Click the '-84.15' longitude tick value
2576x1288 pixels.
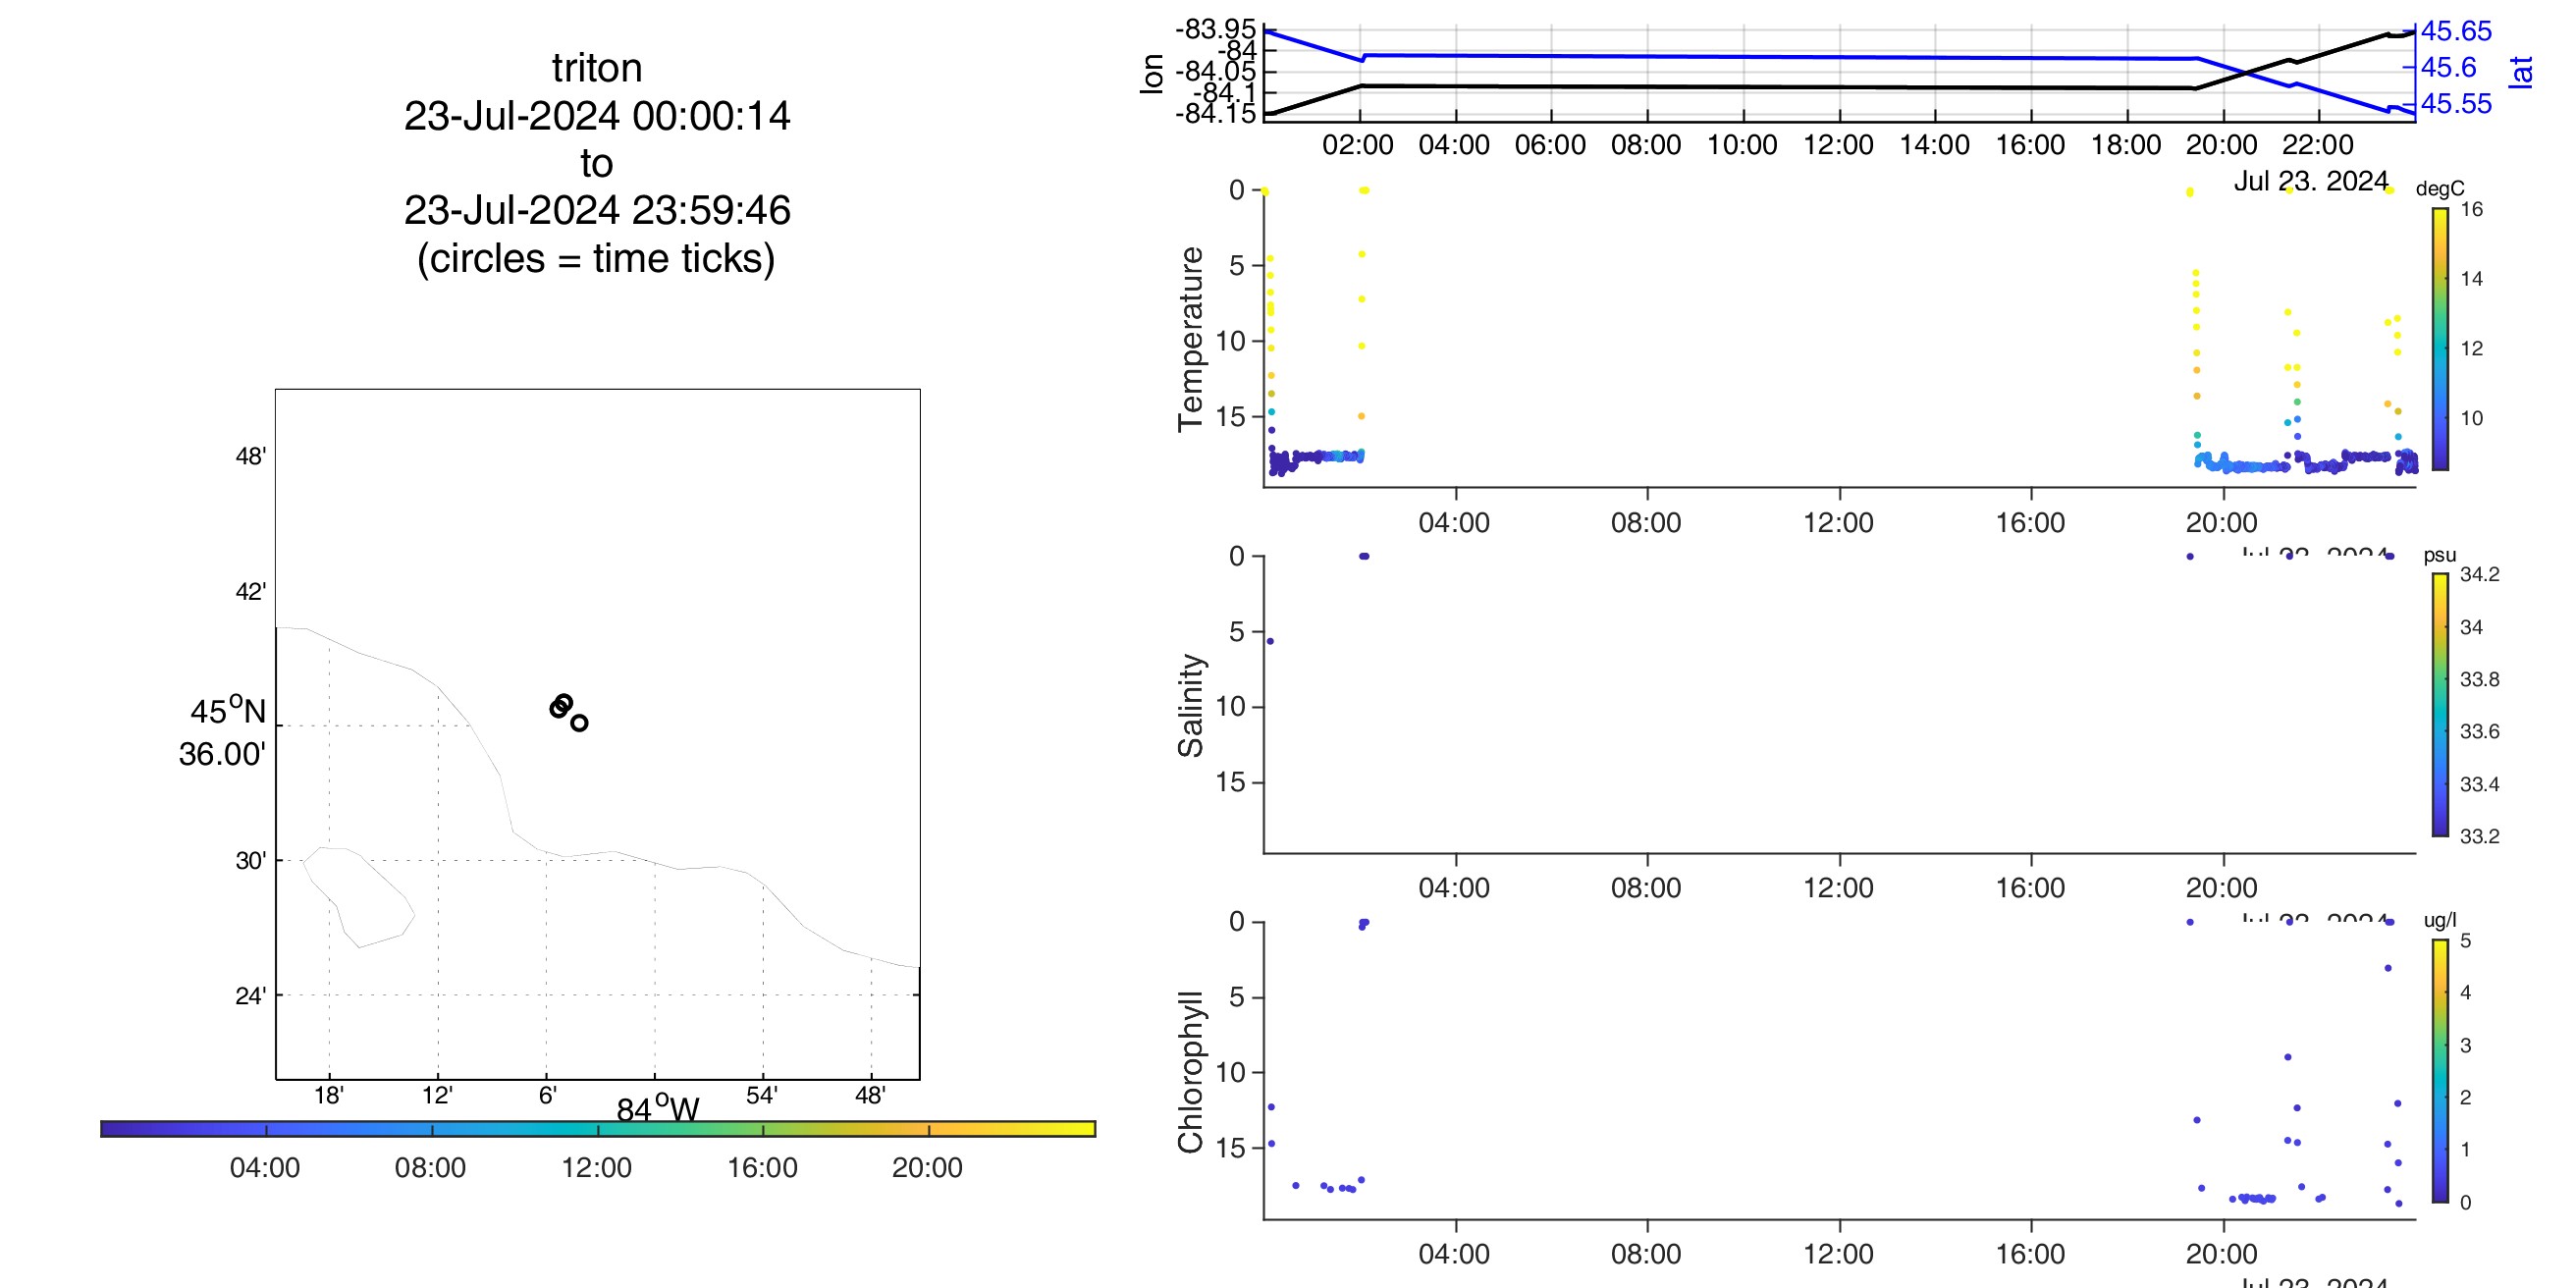[x=1215, y=114]
